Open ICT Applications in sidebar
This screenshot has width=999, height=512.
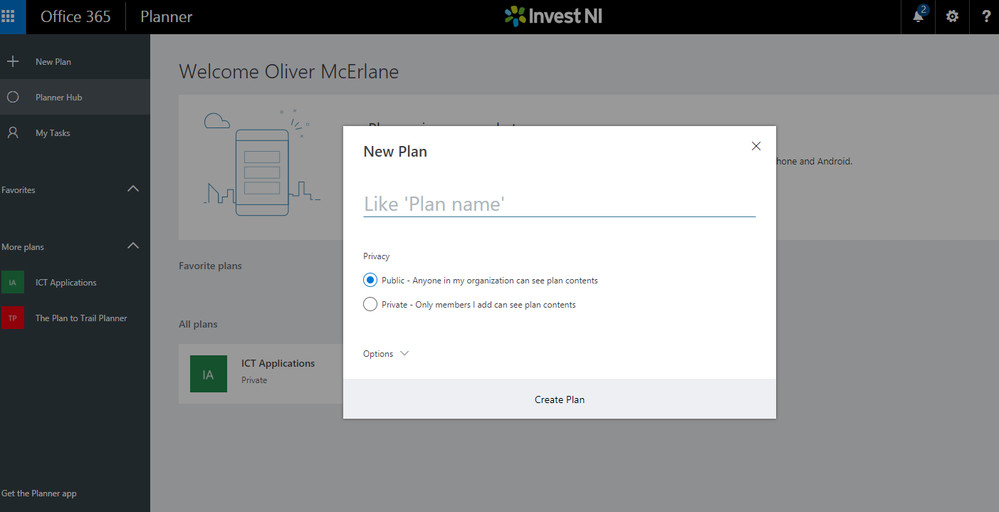pyautogui.click(x=75, y=282)
